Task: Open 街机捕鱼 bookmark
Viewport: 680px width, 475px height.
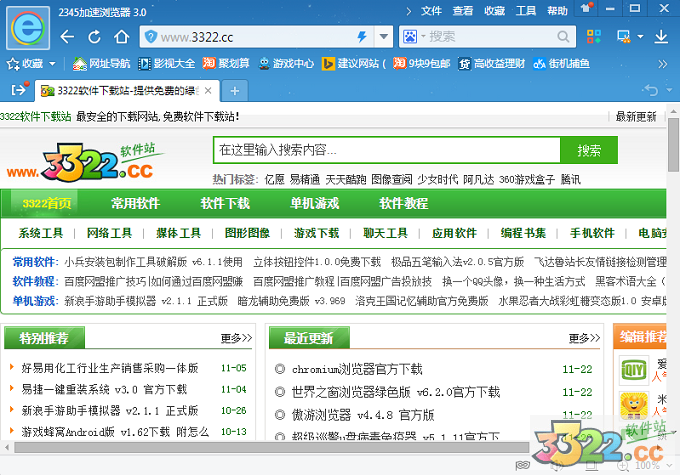Action: [x=561, y=64]
